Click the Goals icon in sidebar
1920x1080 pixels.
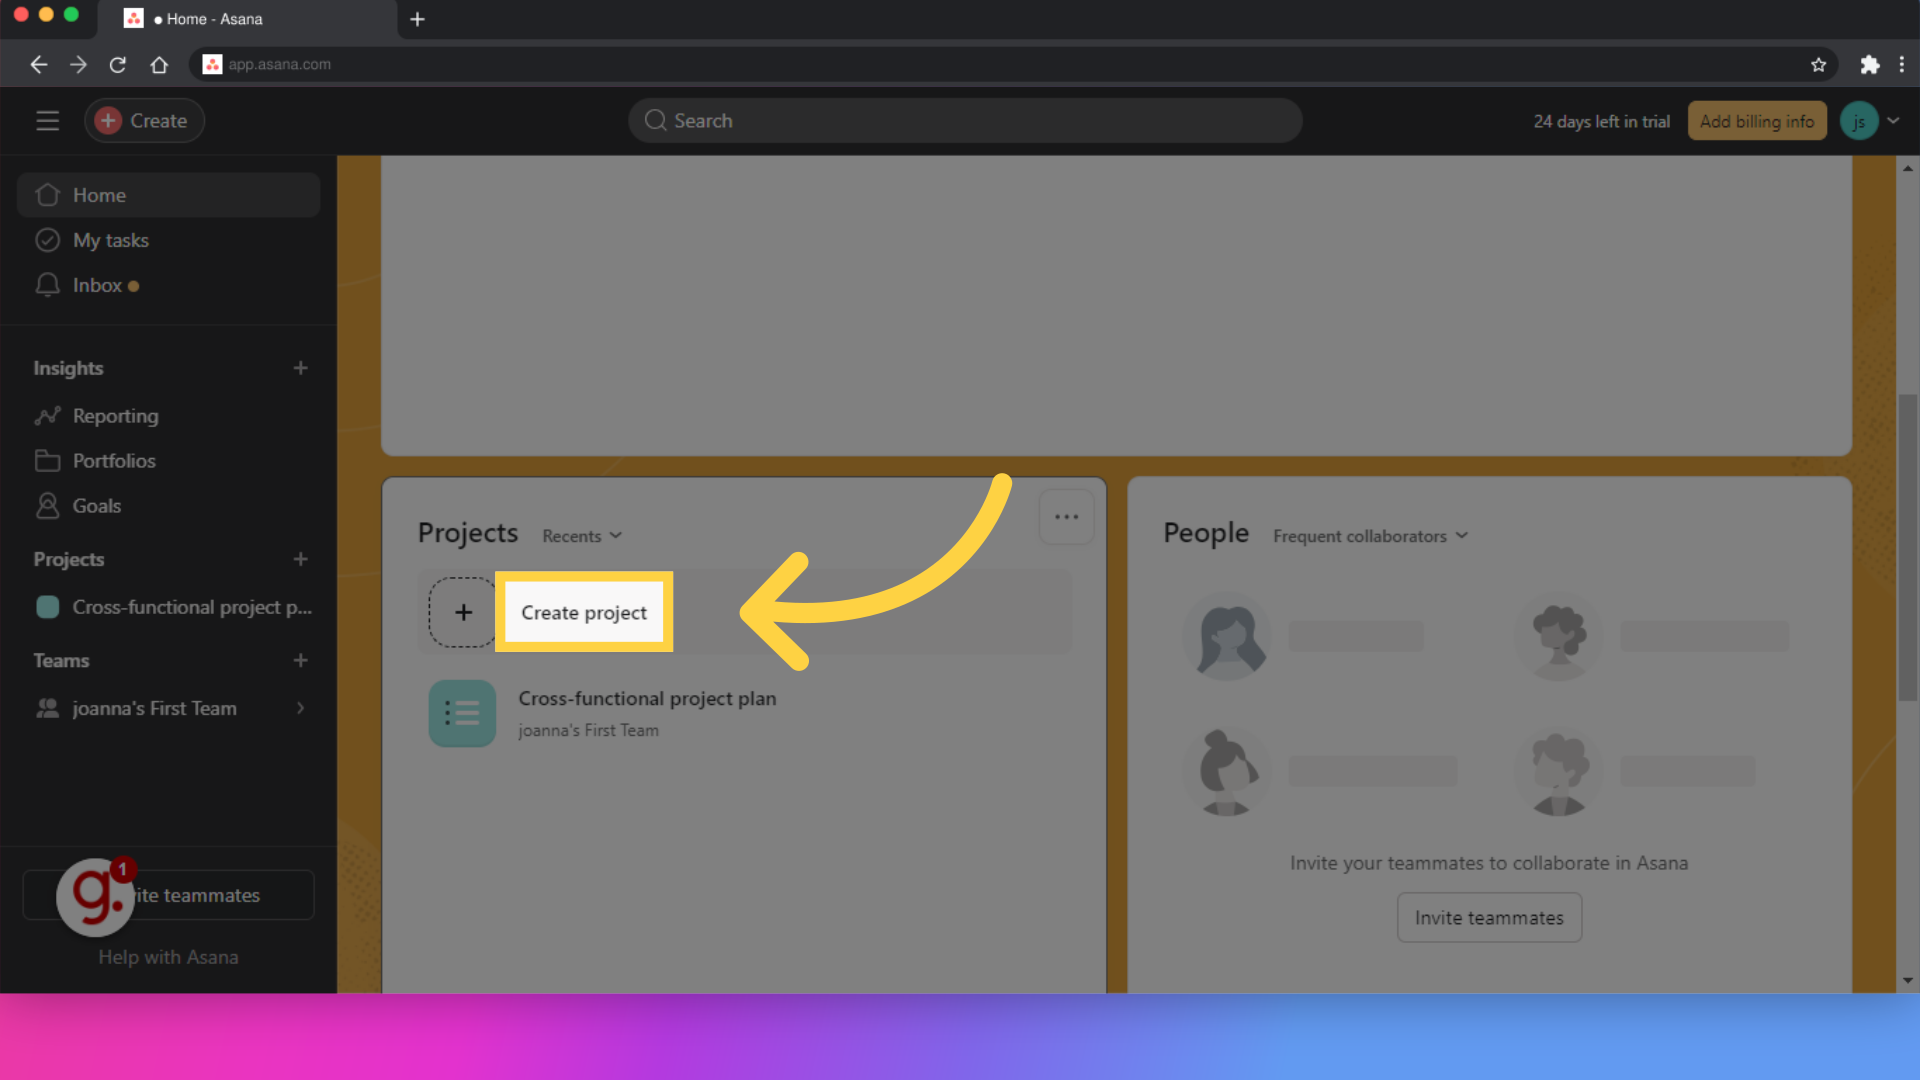point(46,505)
